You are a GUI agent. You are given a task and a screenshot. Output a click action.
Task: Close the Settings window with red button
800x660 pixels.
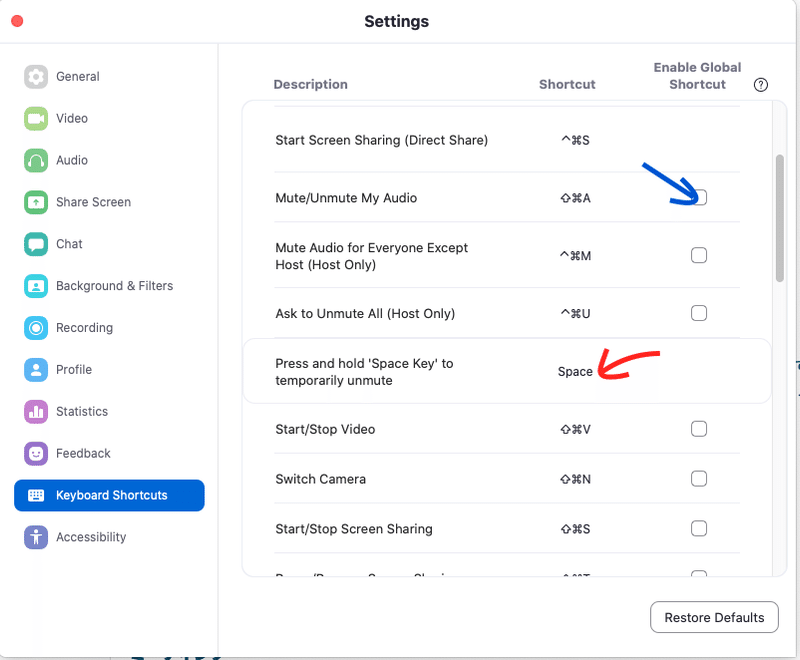pos(17,21)
